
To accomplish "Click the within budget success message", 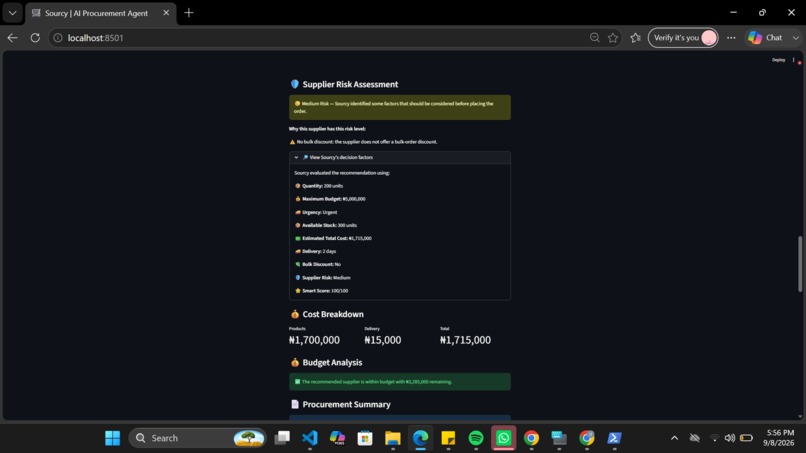I will coord(399,382).
